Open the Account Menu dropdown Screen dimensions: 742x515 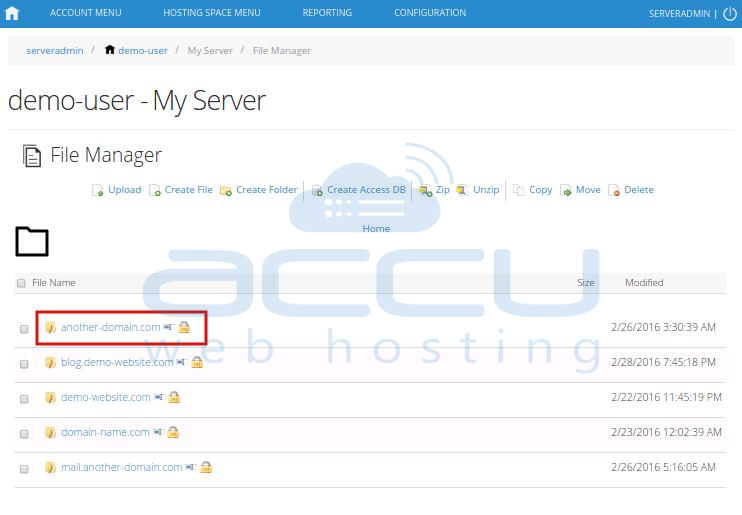tap(85, 13)
